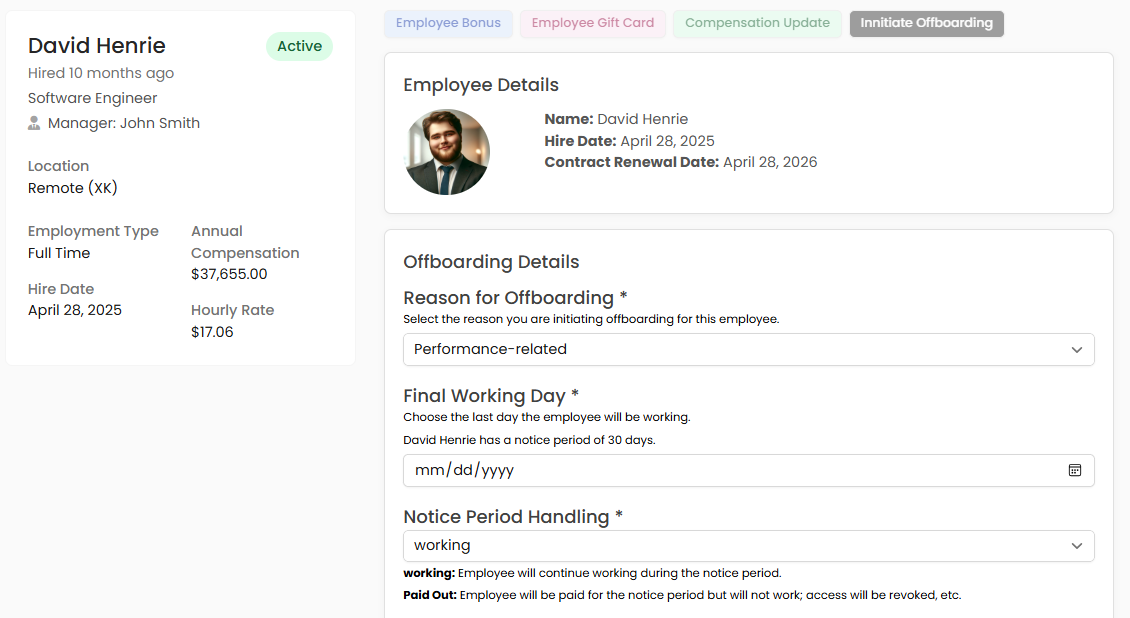Screen dimensions: 1130x618
Task: Click the $17.06 hourly rate value
Action: click(212, 332)
